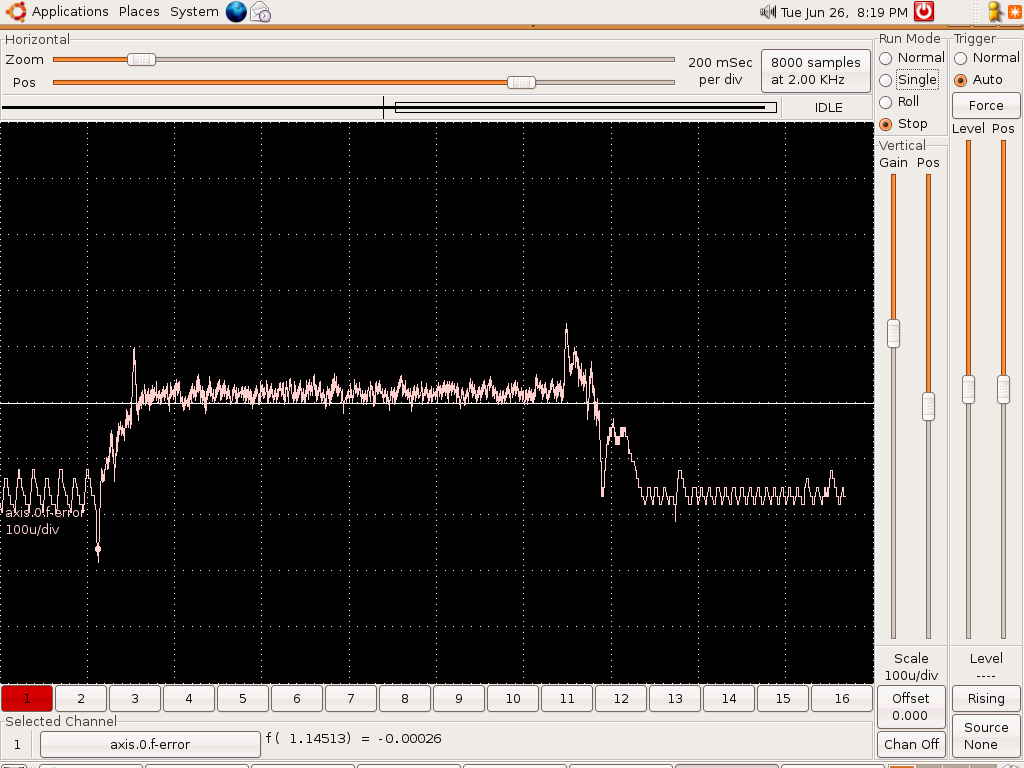The width and height of the screenshot is (1024, 768).
Task: Open the Places menu
Action: [x=139, y=12]
